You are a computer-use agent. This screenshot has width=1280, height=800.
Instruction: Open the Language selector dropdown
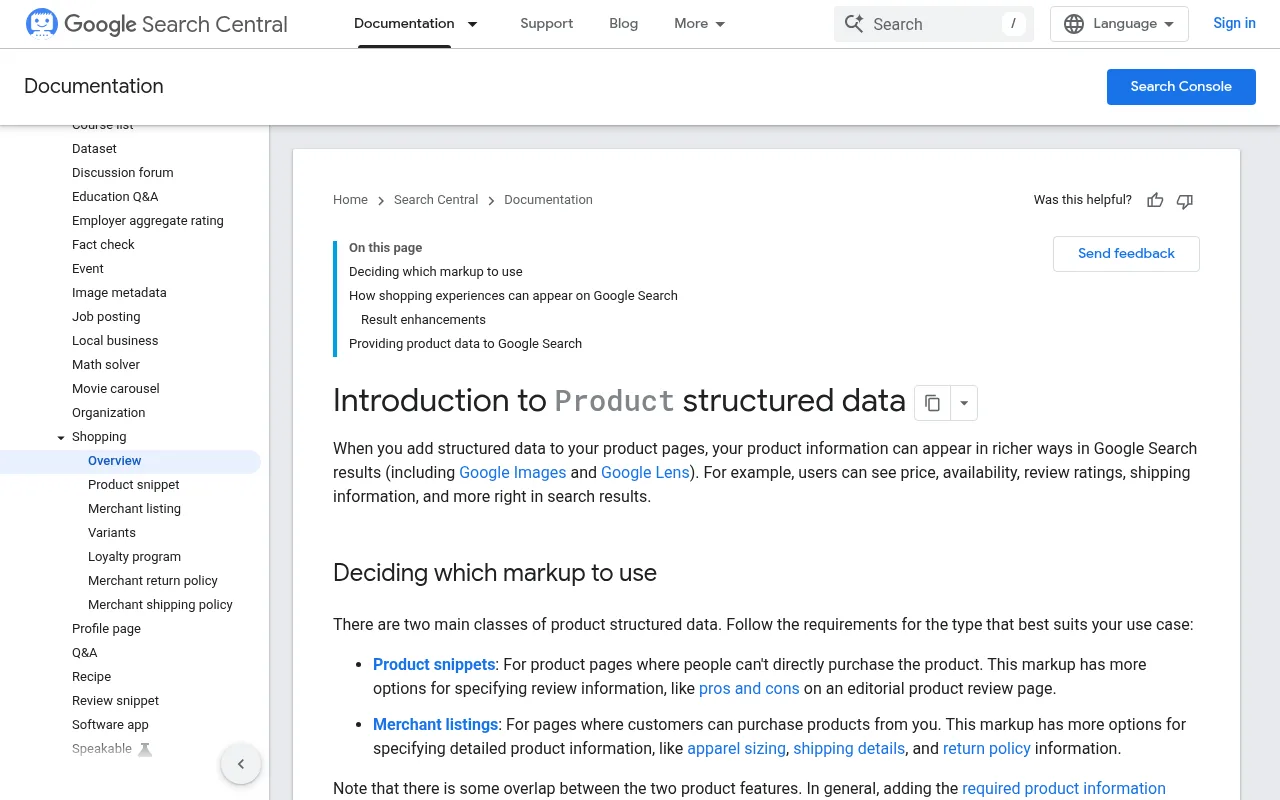(1119, 24)
